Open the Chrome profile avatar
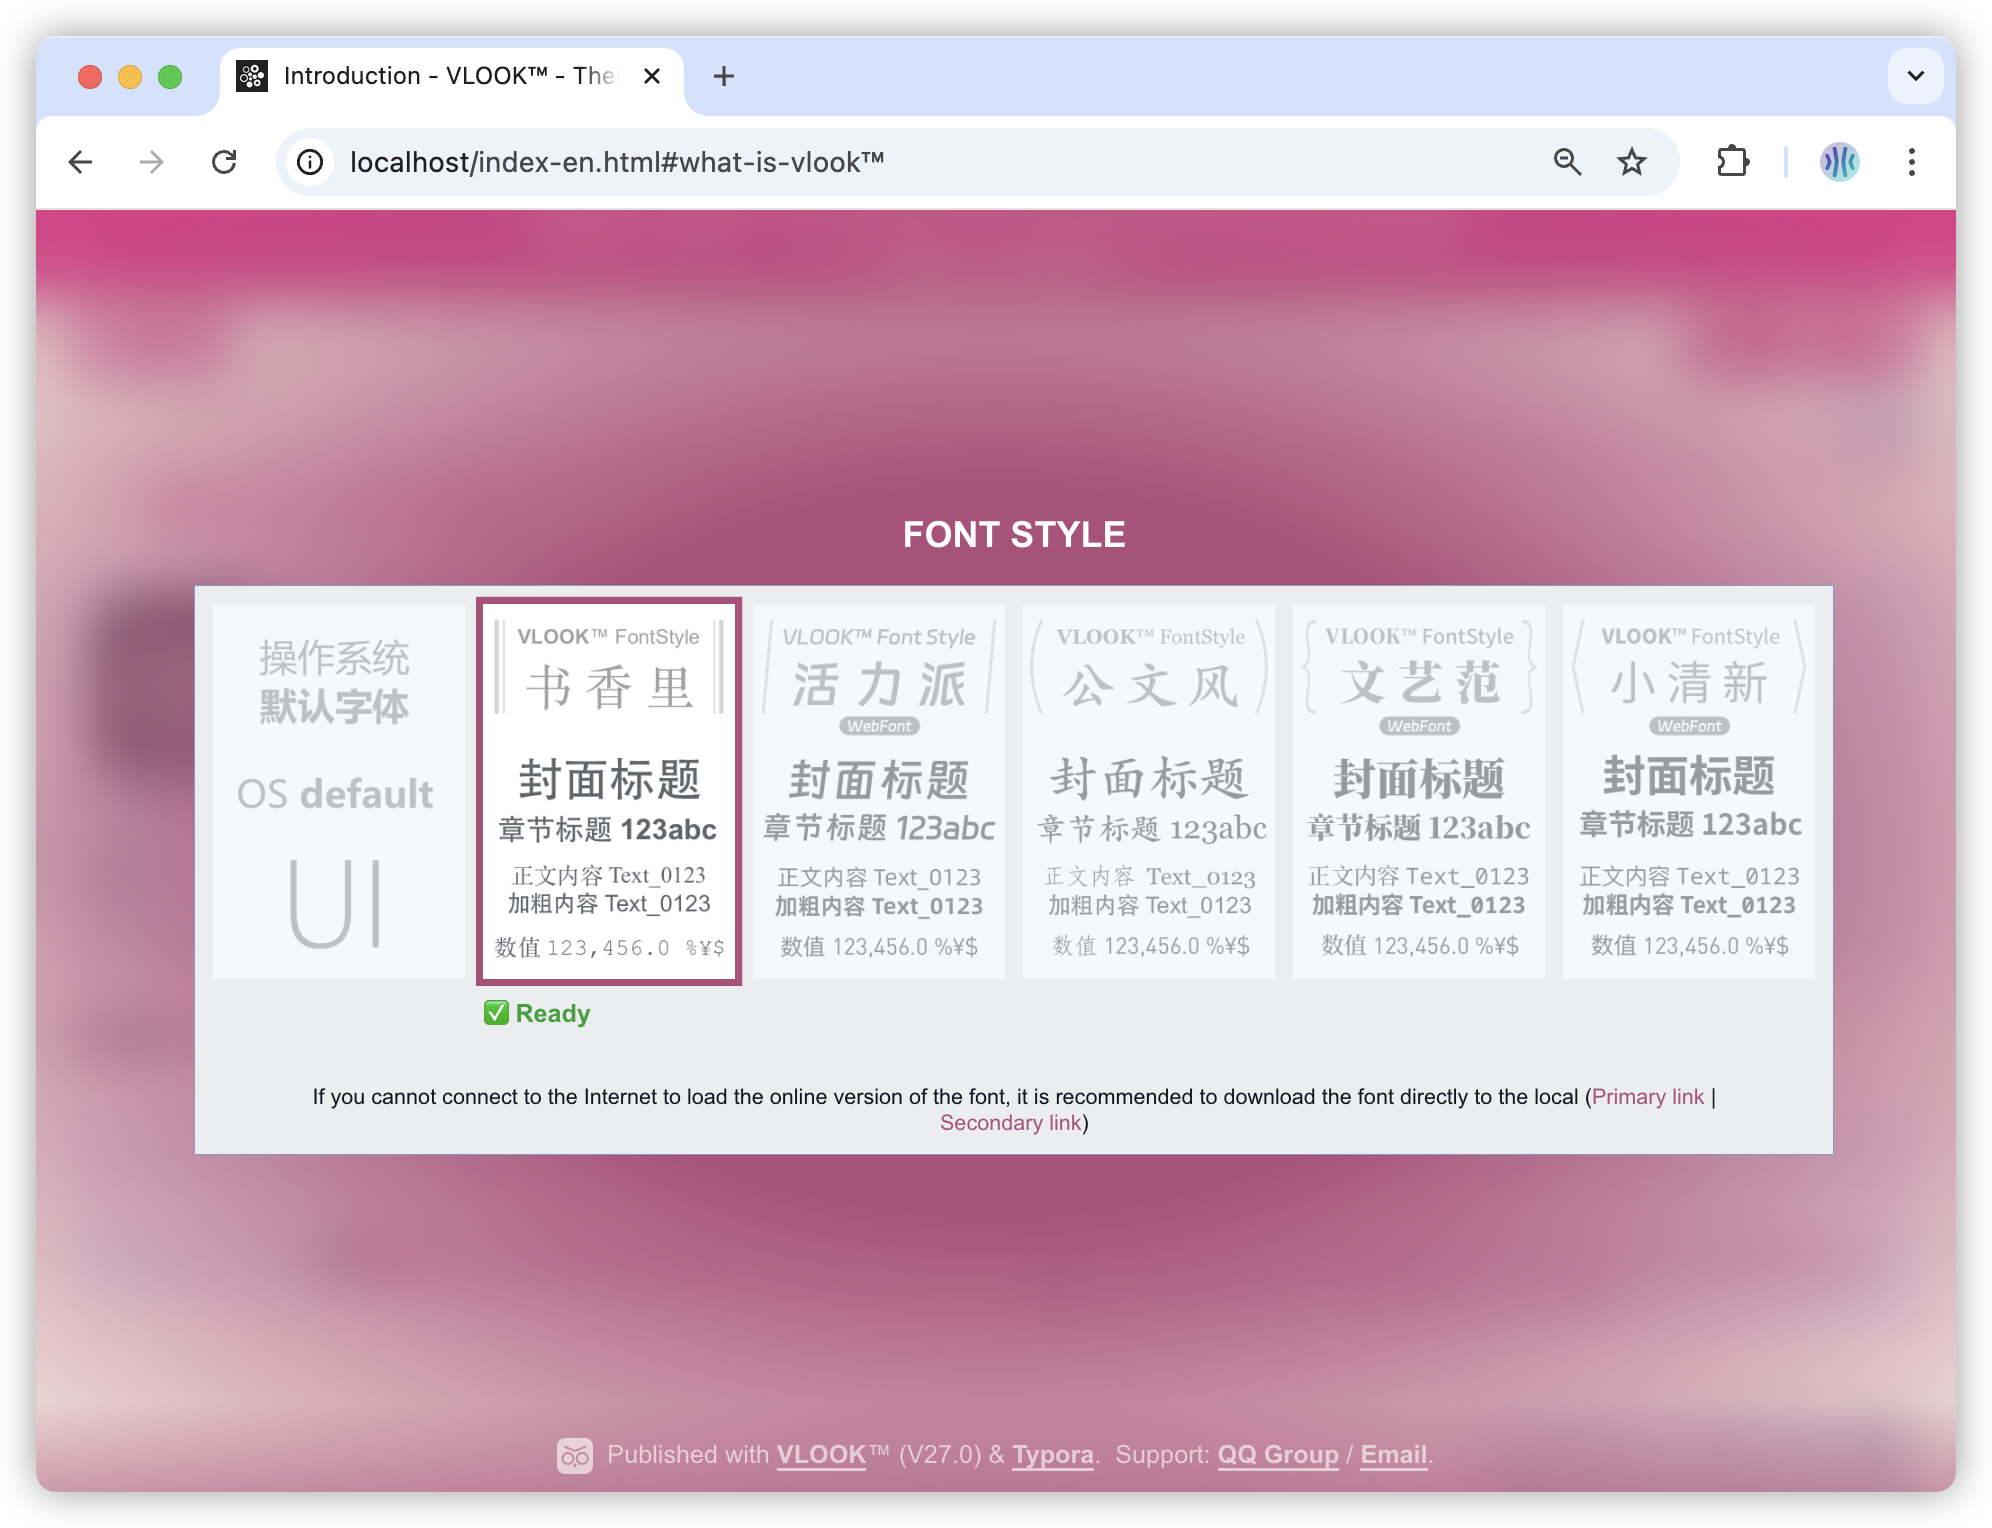The height and width of the screenshot is (1528, 1992). tap(1839, 162)
